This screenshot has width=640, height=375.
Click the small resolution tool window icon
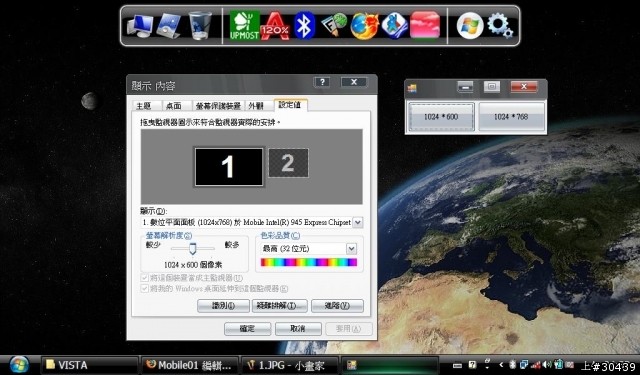[x=412, y=88]
